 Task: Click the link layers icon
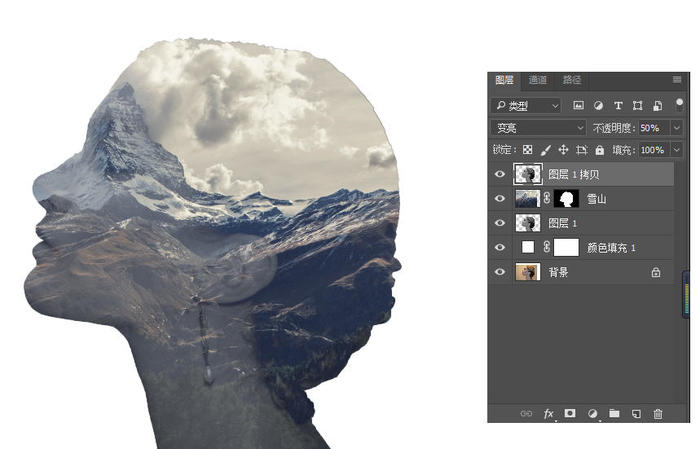coord(526,414)
